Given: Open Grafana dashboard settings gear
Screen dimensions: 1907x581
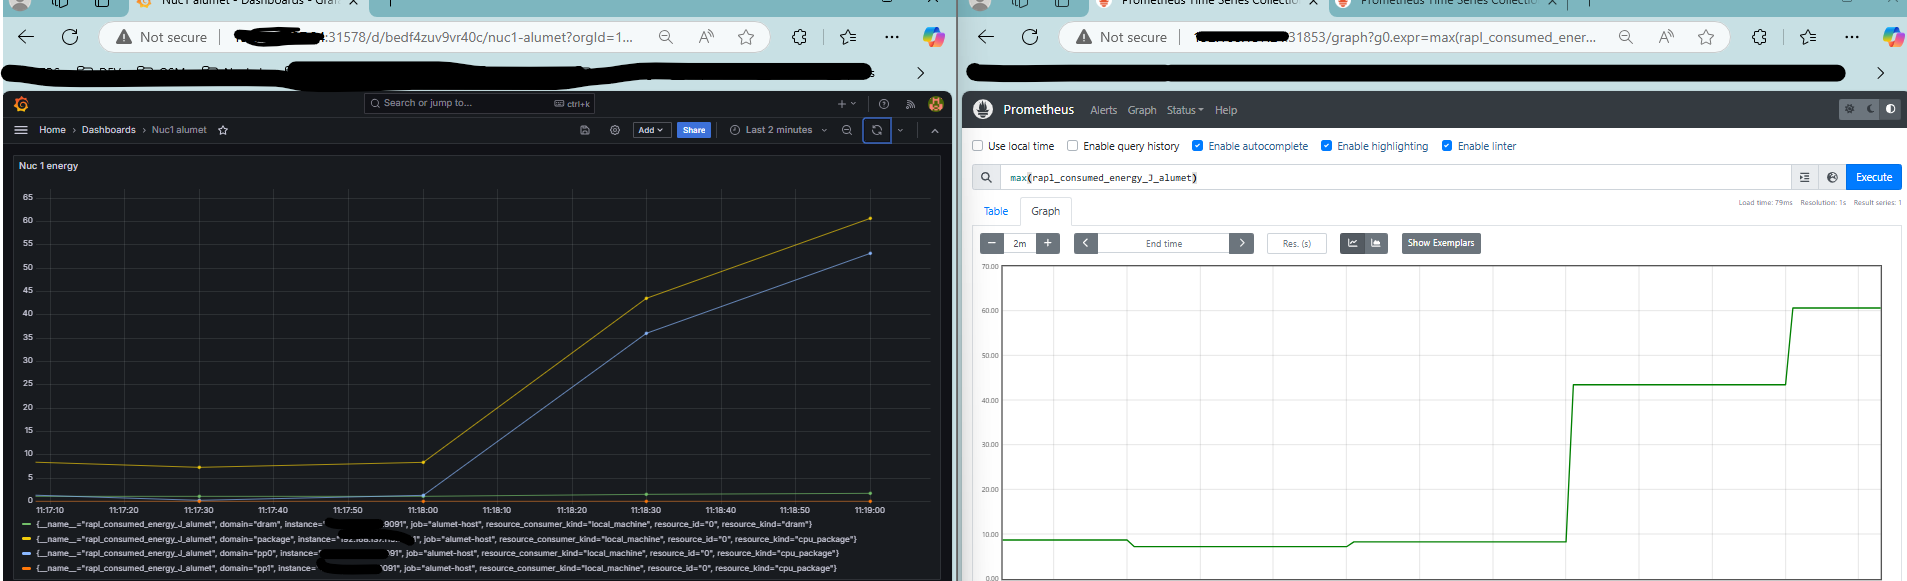Looking at the screenshot, I should (615, 130).
